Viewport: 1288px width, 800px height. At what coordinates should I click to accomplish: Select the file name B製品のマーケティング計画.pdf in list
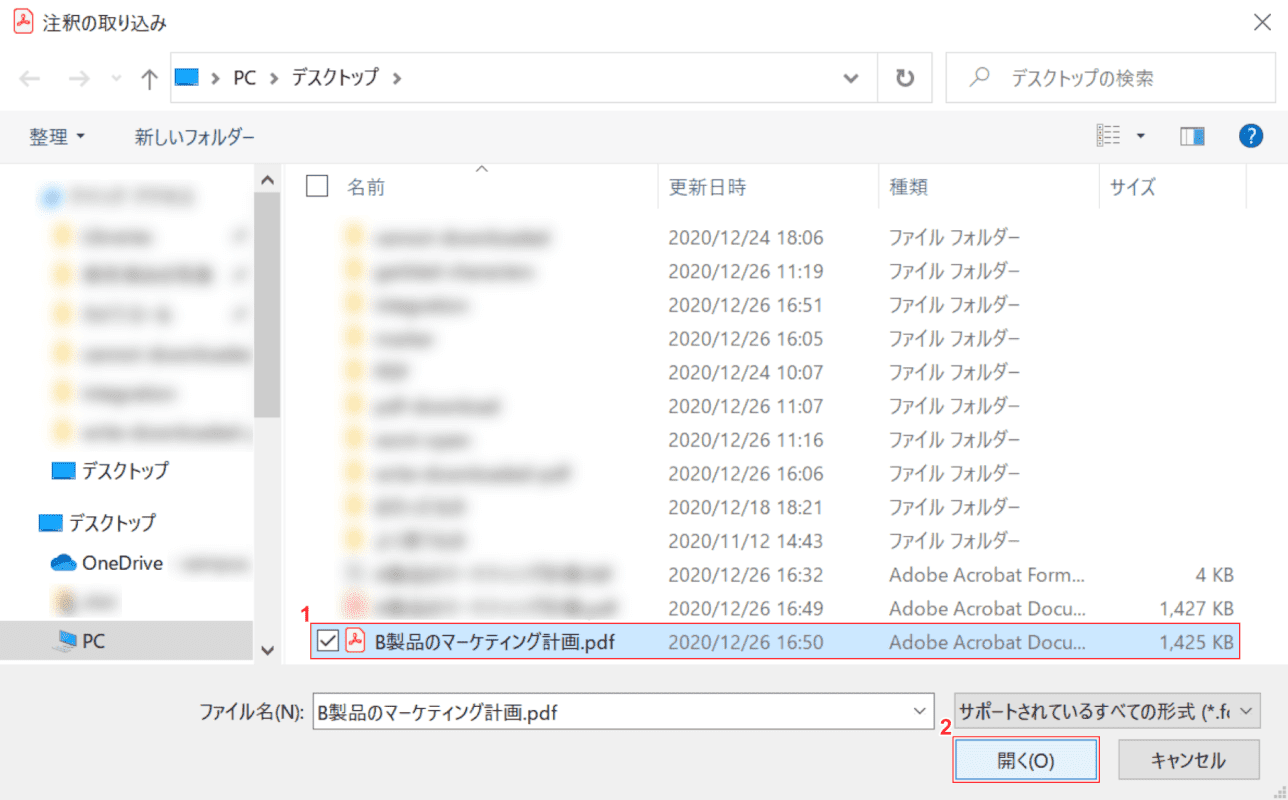pos(495,642)
